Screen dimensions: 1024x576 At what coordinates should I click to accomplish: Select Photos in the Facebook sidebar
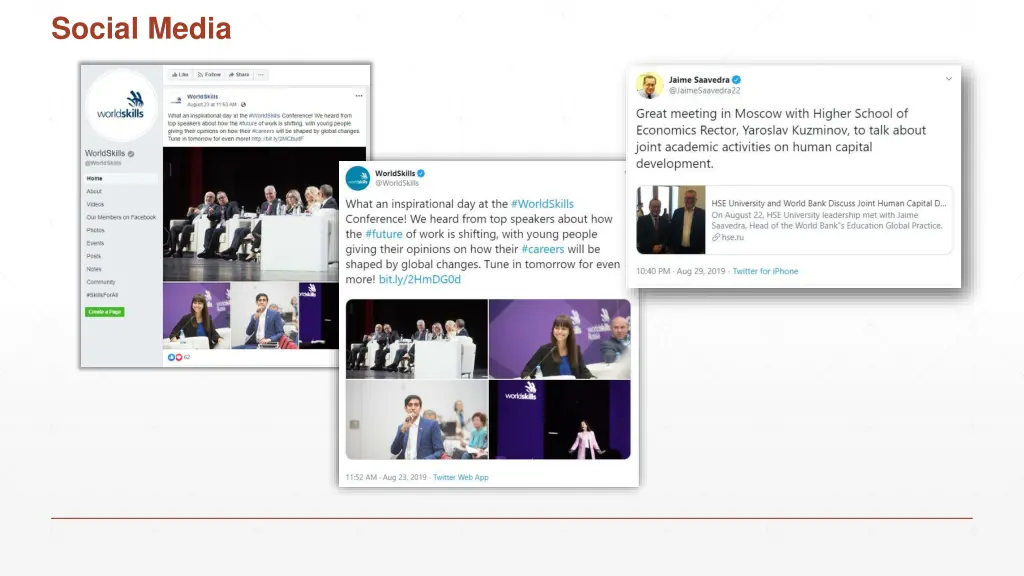95,231
